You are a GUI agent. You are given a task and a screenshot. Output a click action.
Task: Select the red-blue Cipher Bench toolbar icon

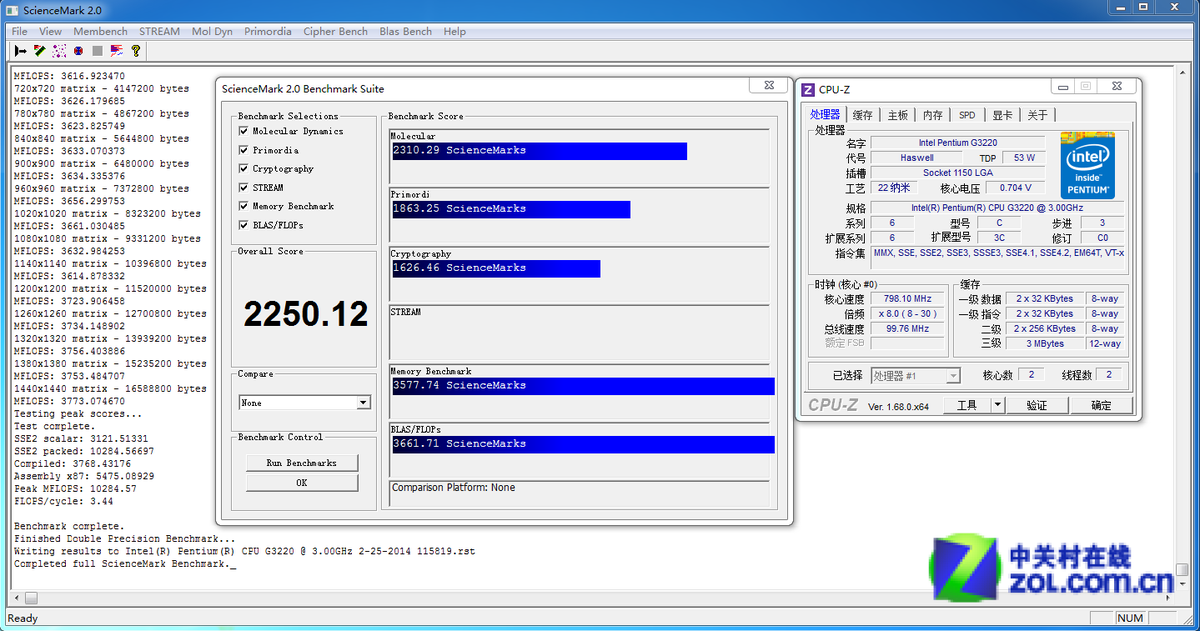click(x=78, y=50)
